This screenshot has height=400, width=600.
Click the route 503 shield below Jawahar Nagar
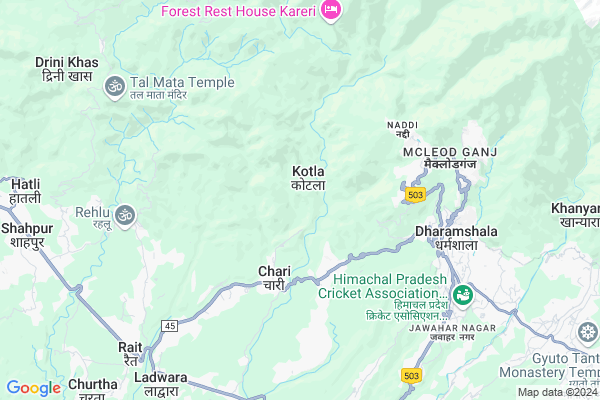[411, 375]
